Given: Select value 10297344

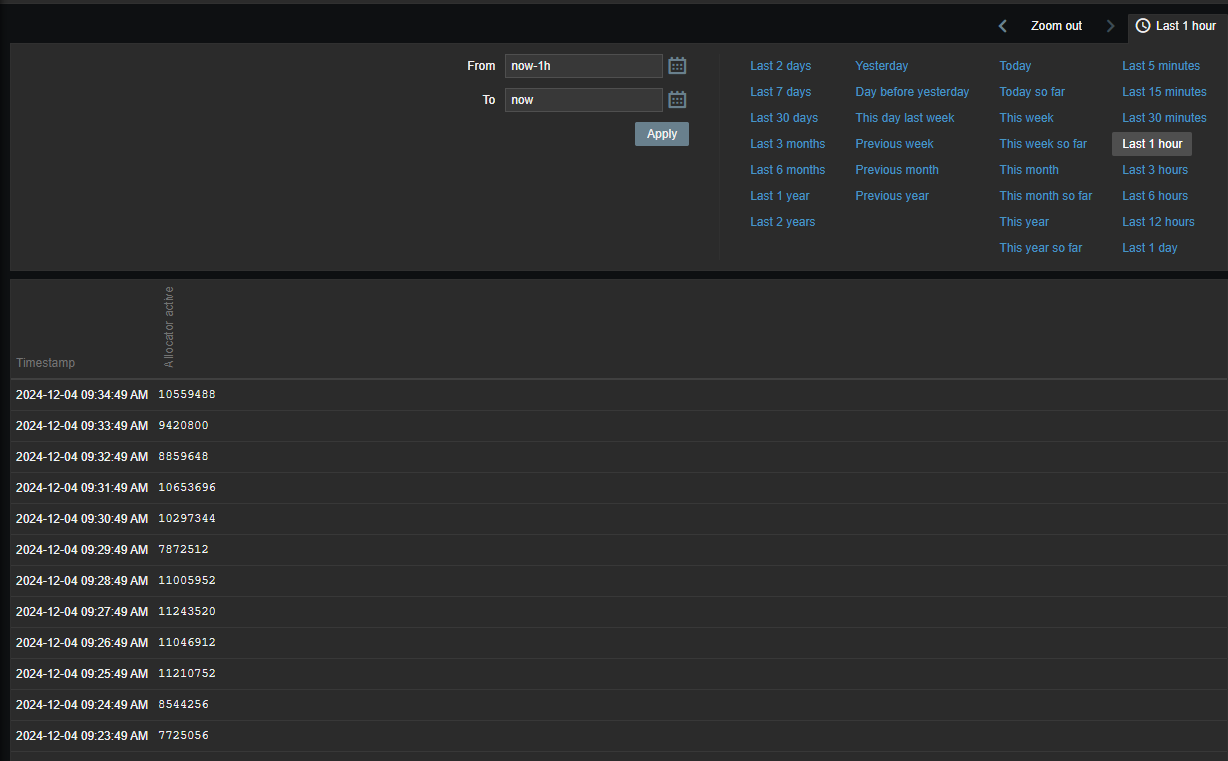Looking at the screenshot, I should (187, 519).
